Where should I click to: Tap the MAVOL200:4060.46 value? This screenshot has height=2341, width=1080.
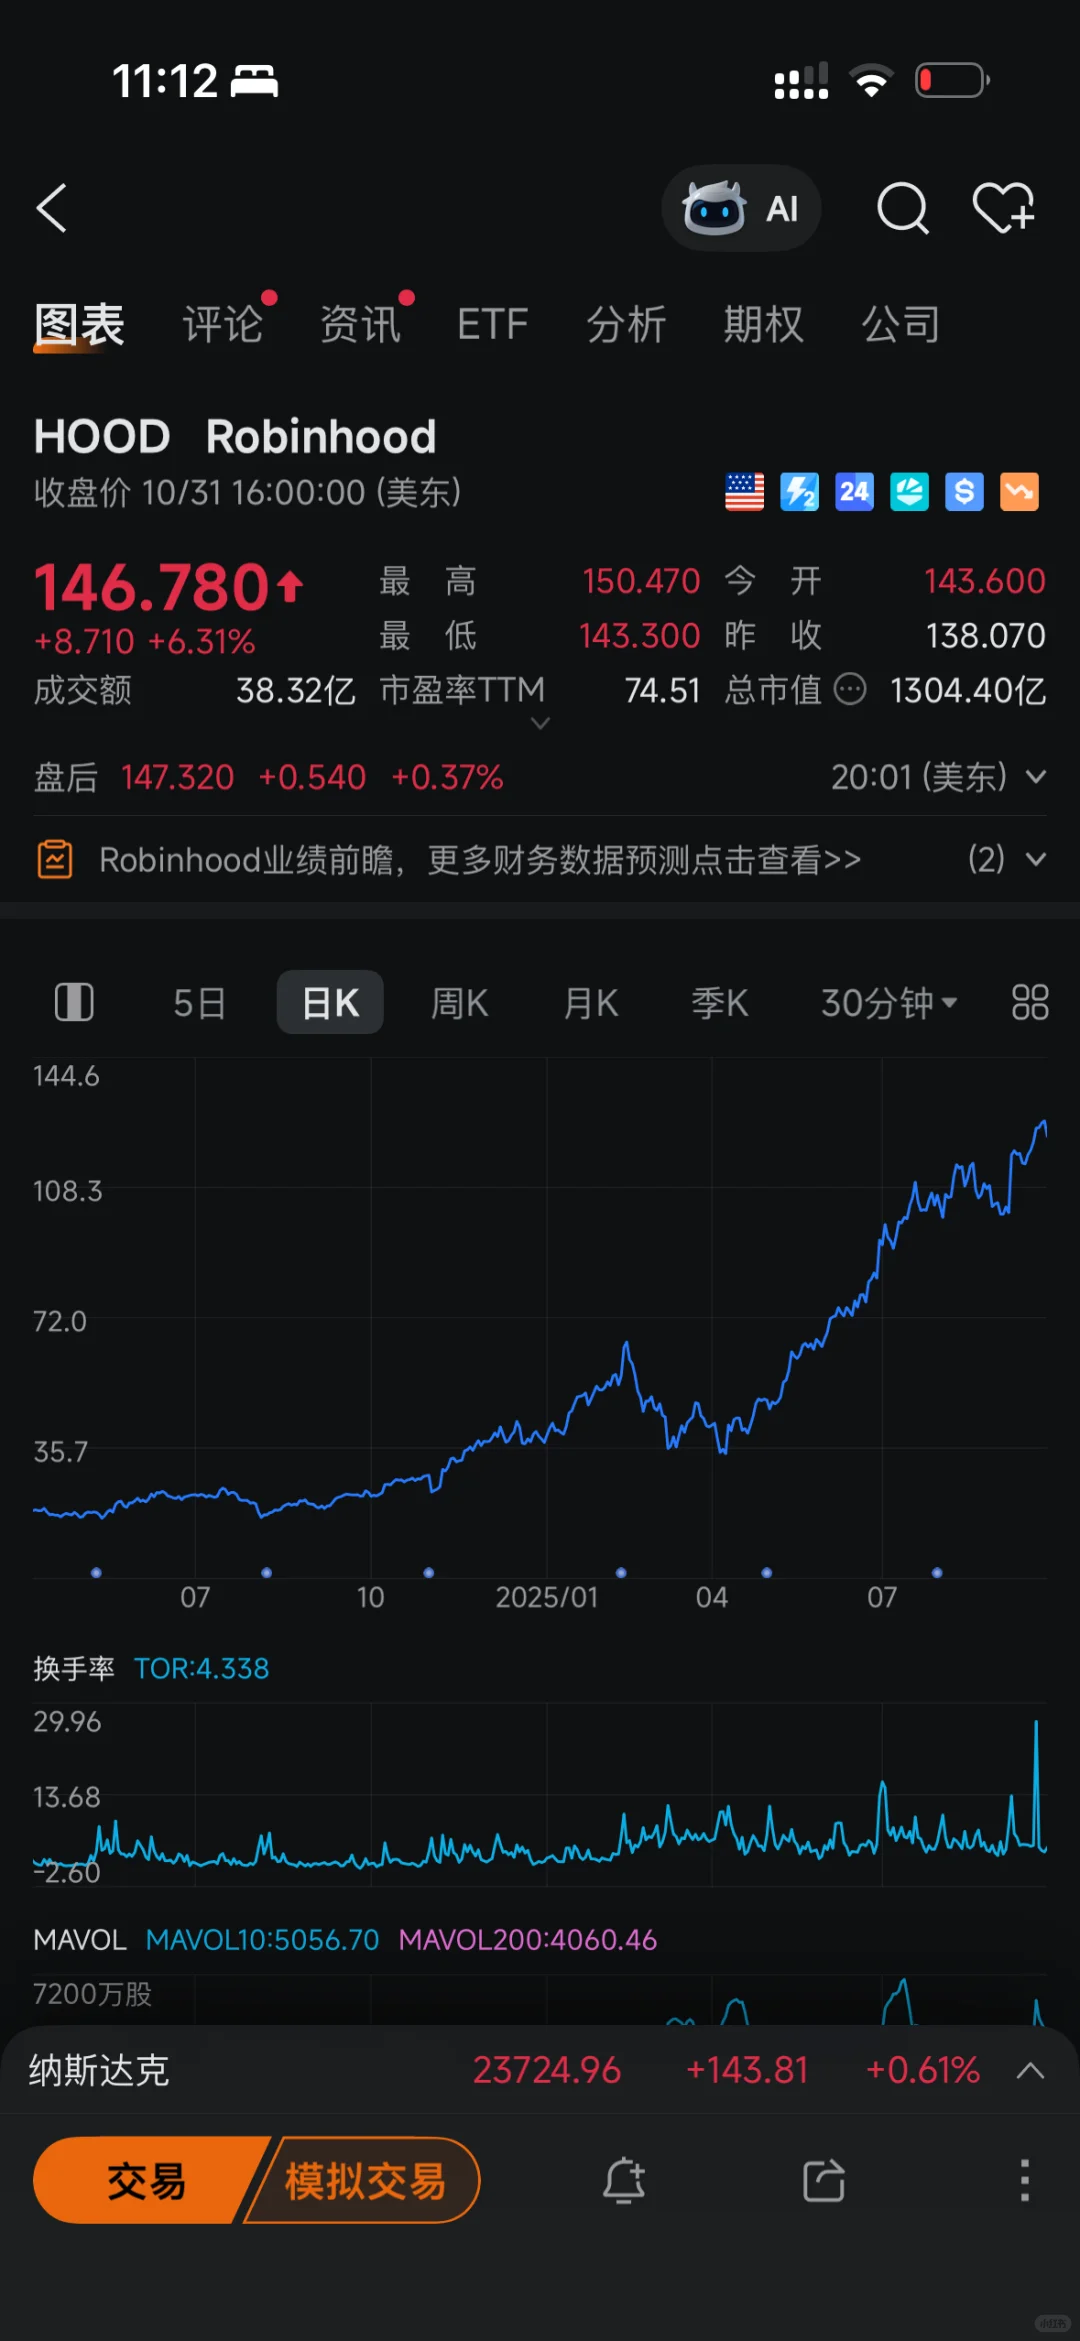[528, 1939]
